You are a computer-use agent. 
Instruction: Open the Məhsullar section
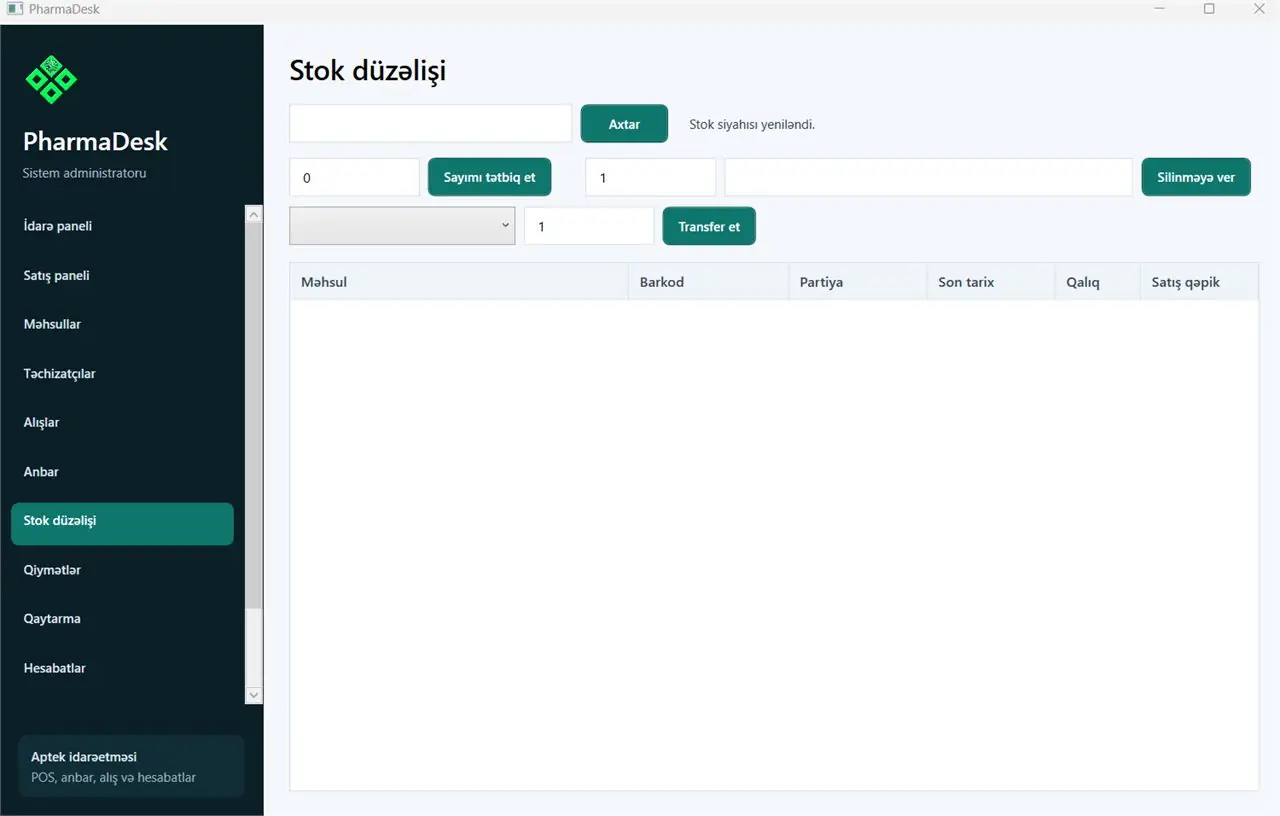122,324
